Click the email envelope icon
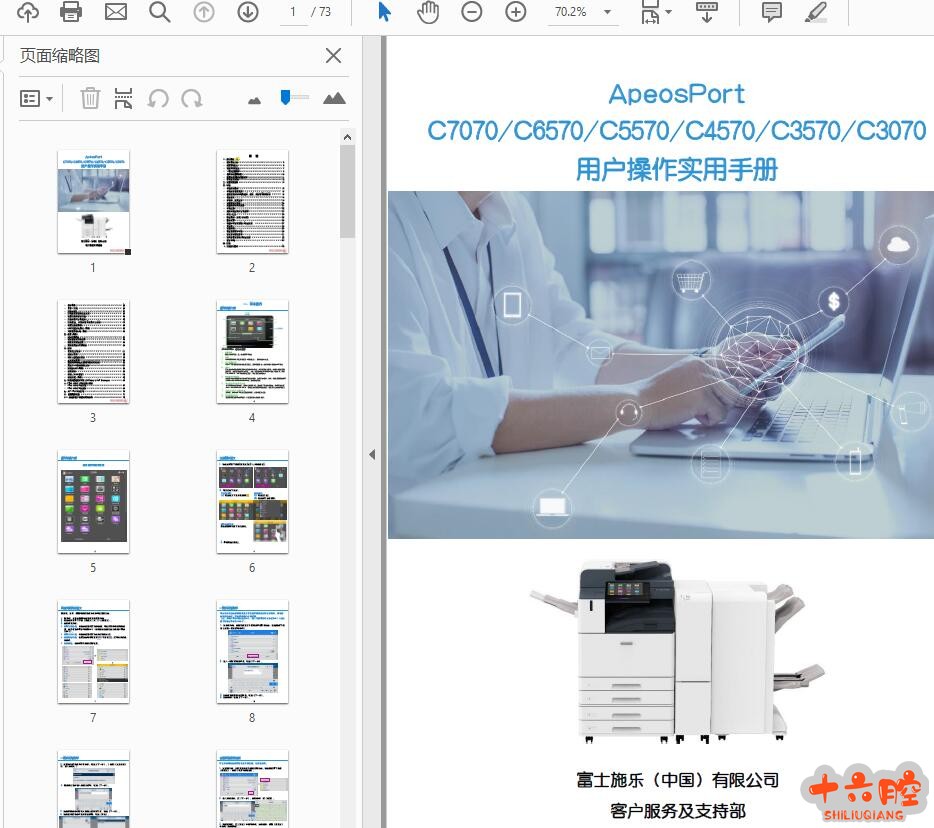Screen dimensions: 934x828 [x=116, y=12]
